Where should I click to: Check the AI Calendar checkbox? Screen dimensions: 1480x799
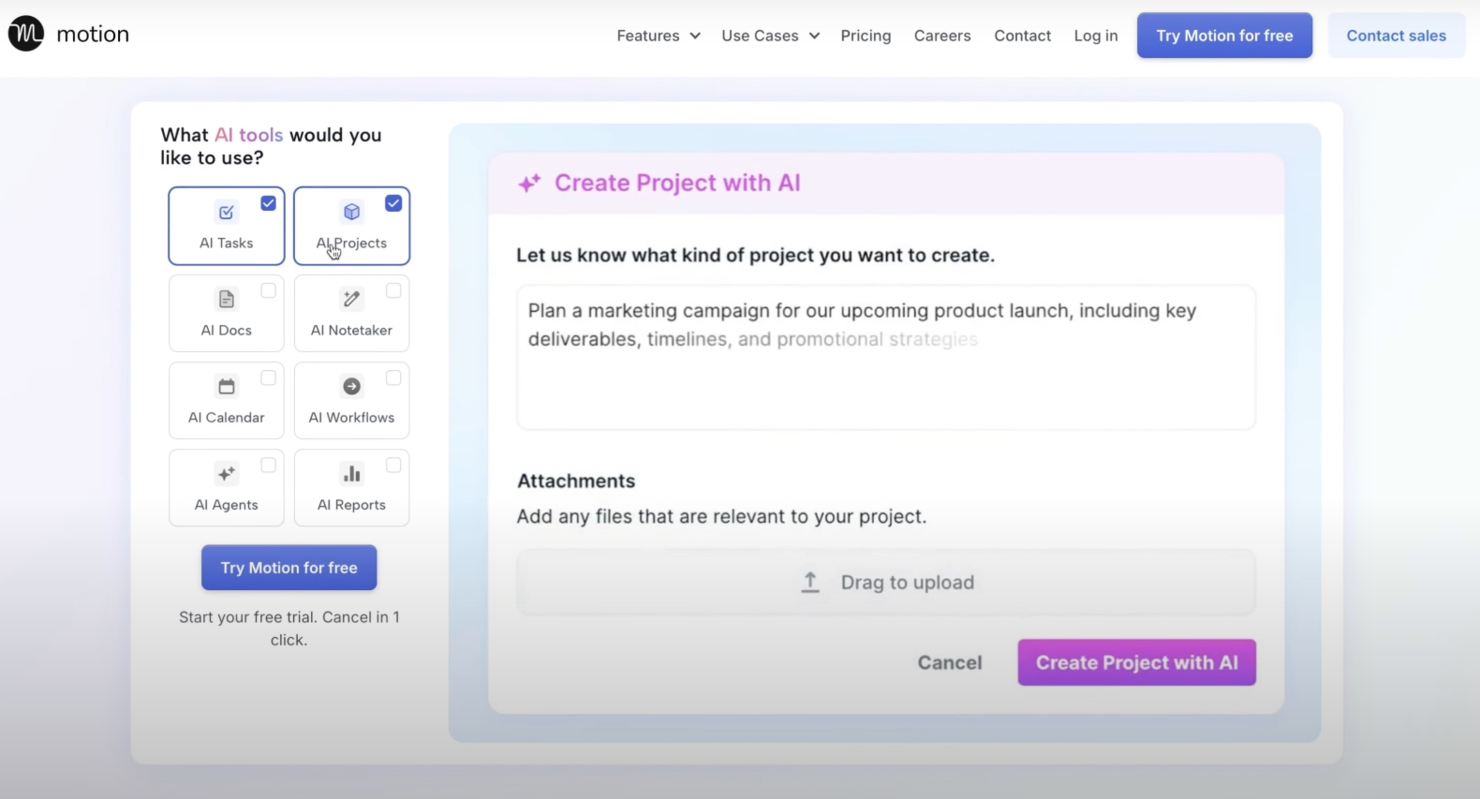coord(268,378)
